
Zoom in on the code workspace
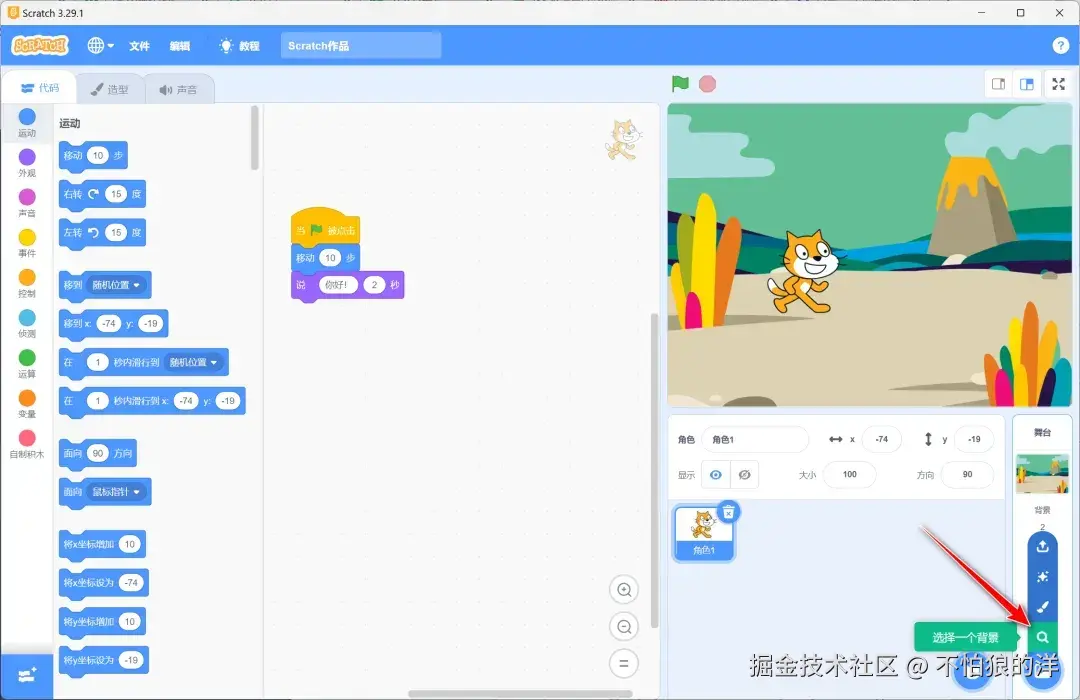[624, 589]
